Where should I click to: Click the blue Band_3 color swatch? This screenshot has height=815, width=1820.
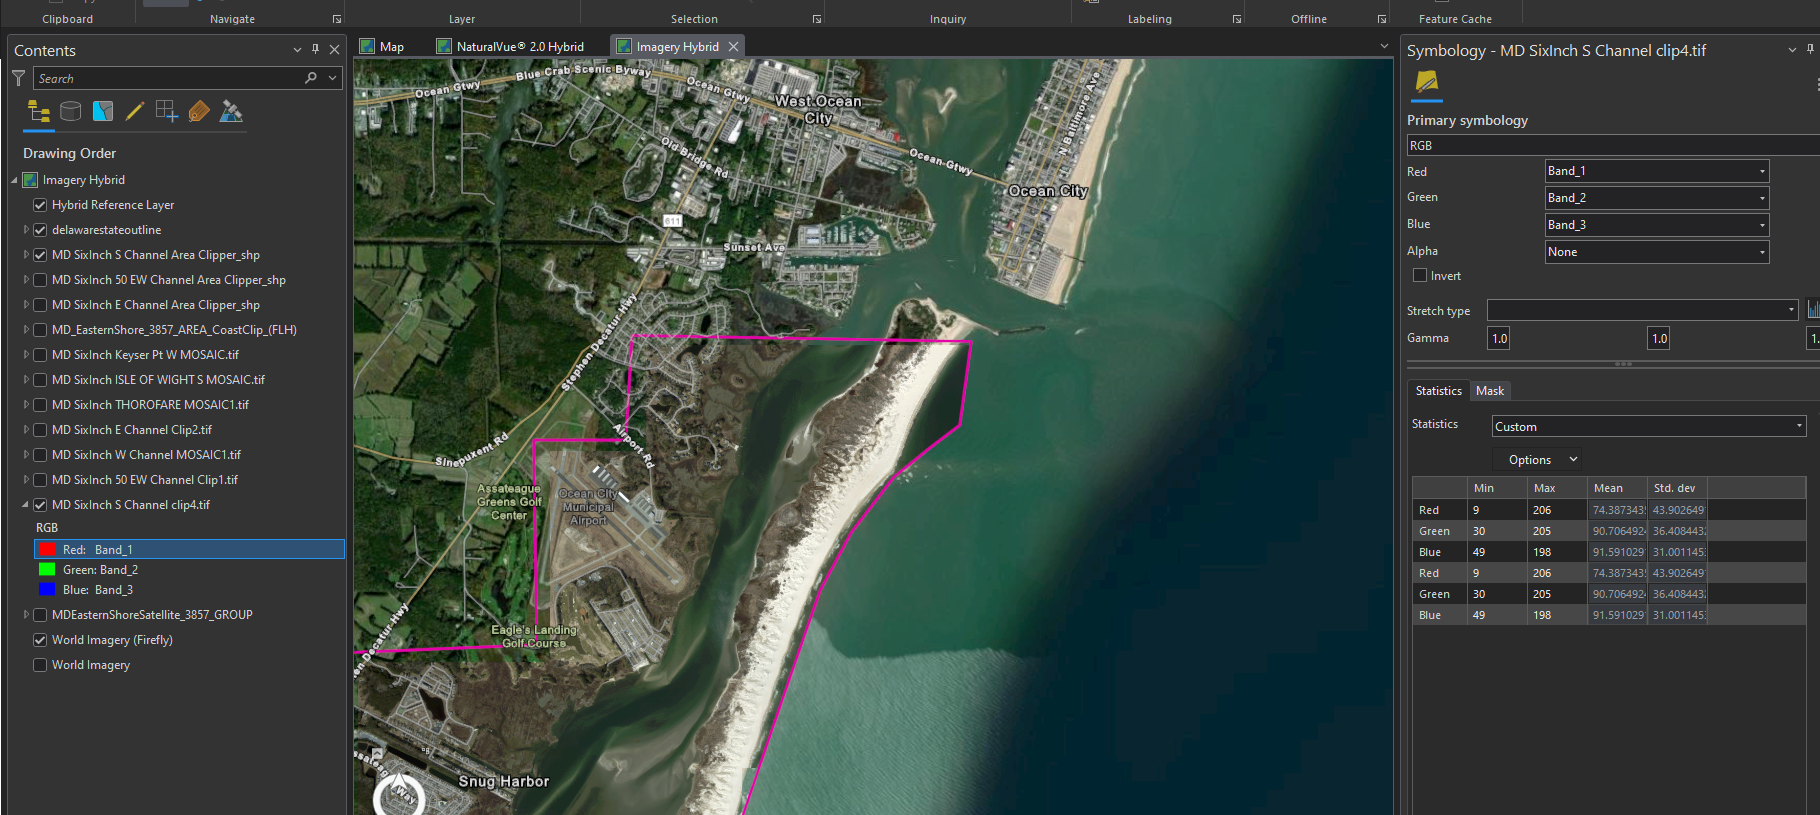coord(47,590)
